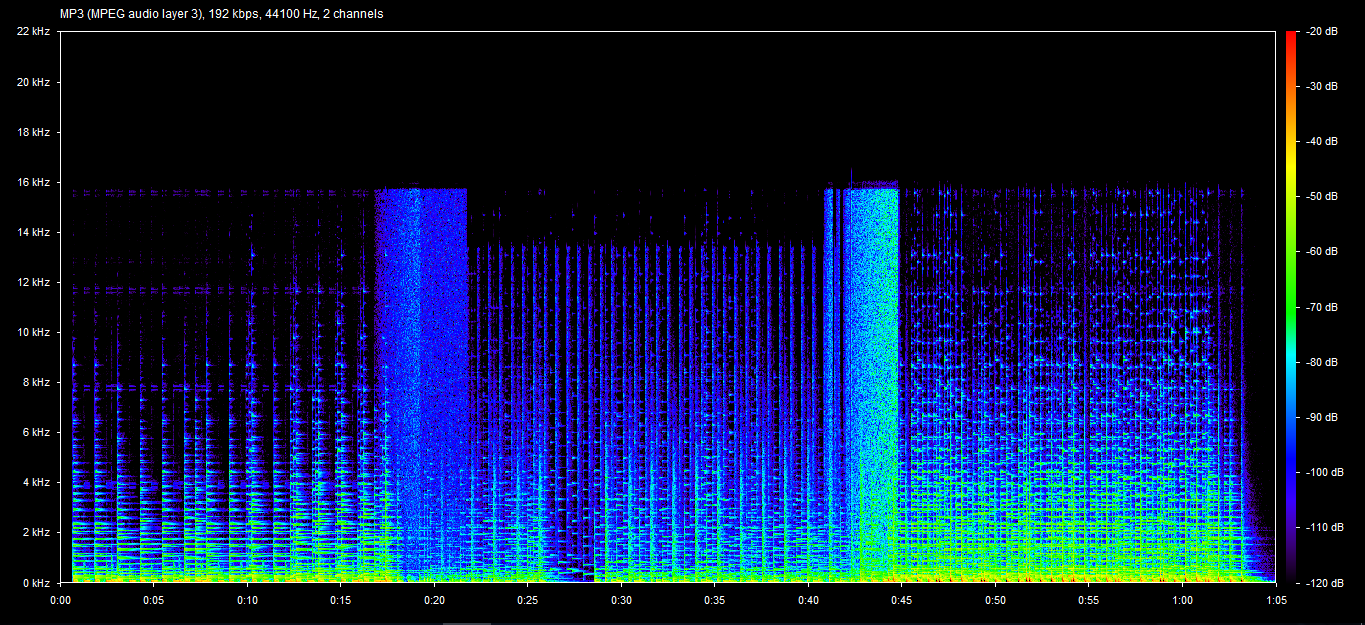Screen dimensions: 1365x625
Task: Select the 0:30 time axis marker
Action: click(621, 600)
